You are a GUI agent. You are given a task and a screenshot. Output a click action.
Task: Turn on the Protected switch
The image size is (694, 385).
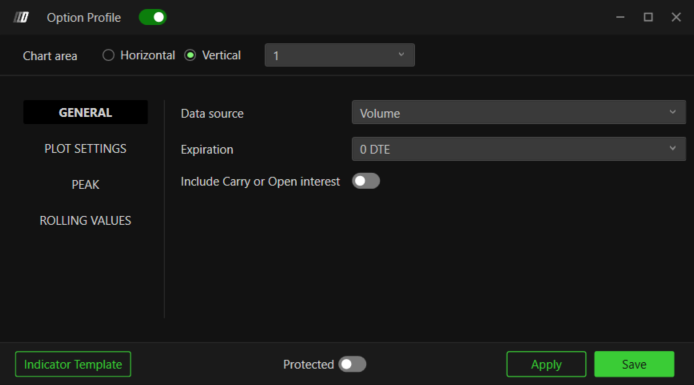352,364
